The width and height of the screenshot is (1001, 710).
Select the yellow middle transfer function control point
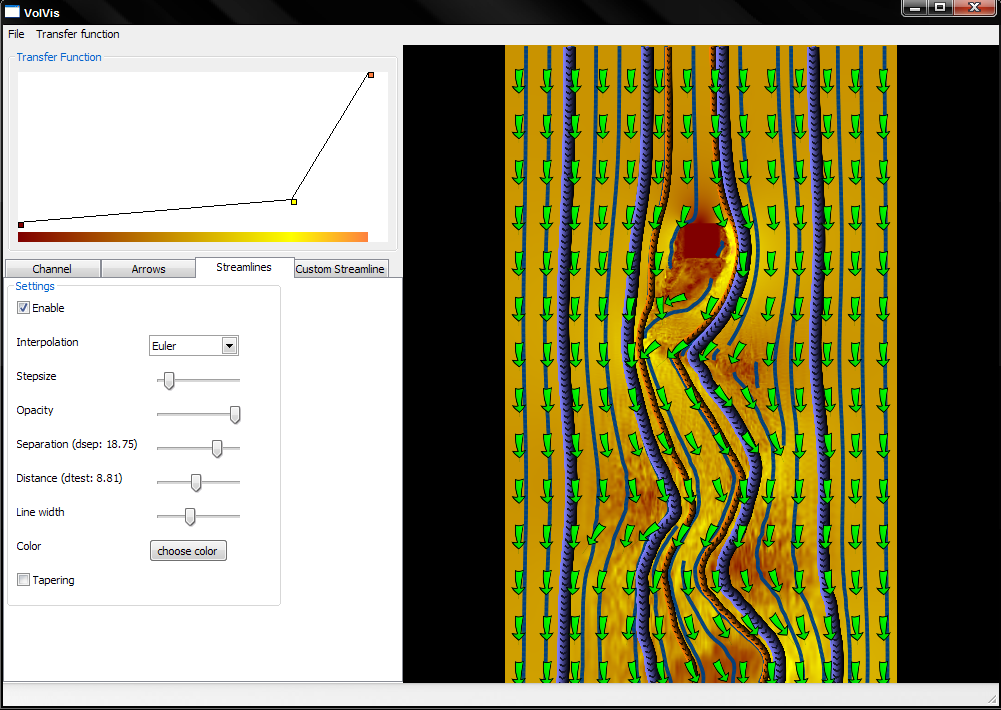click(293, 202)
